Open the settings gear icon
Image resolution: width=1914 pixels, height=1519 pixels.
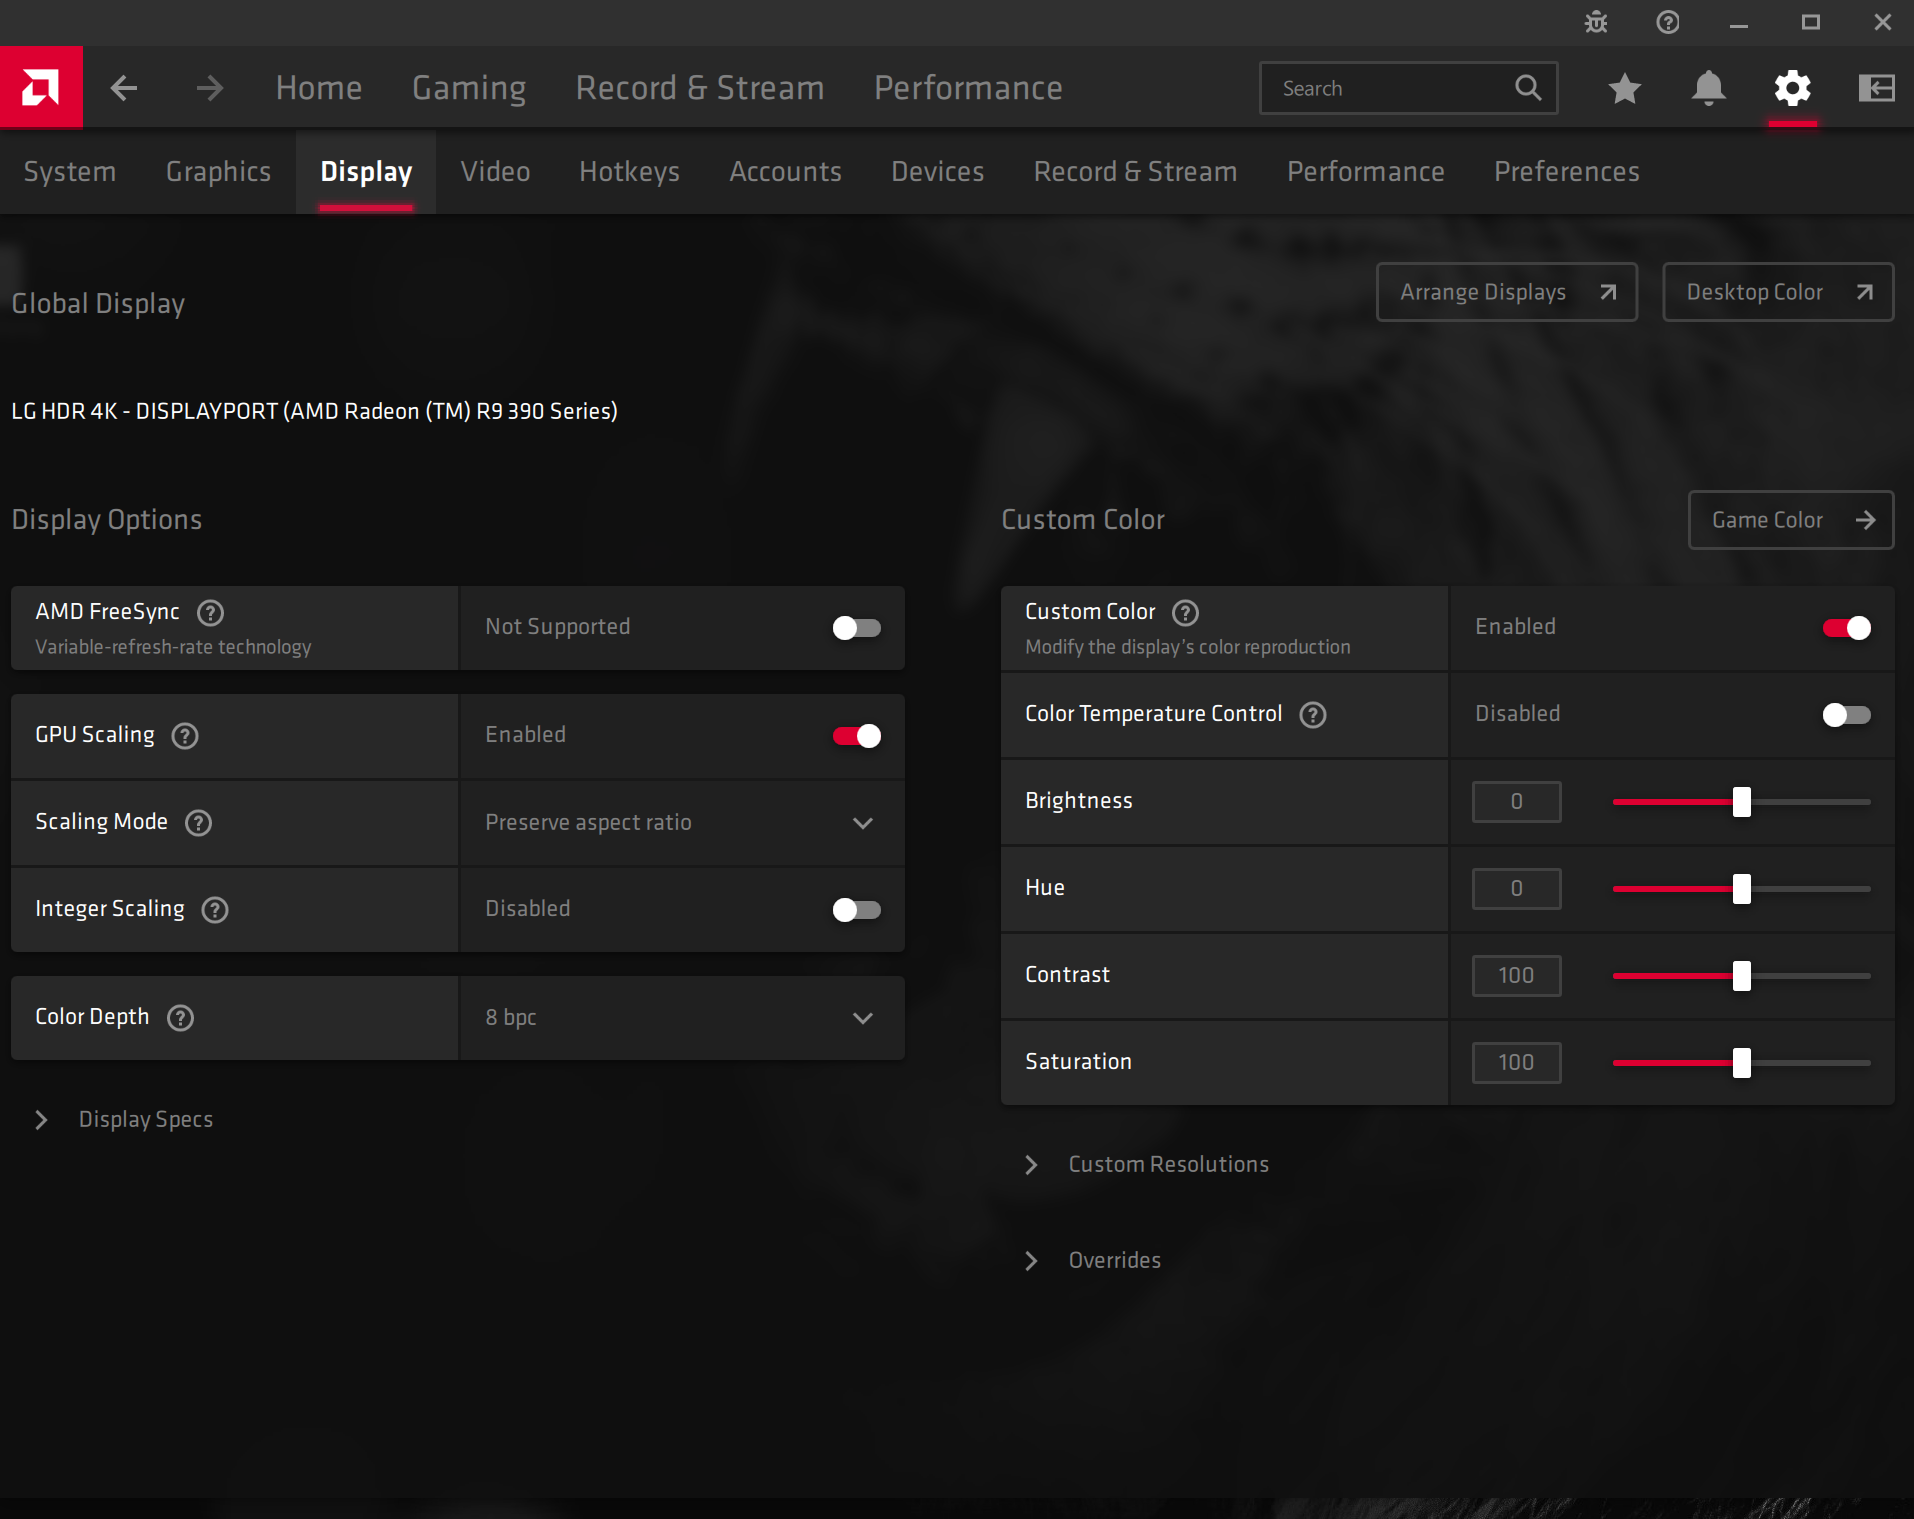1793,88
